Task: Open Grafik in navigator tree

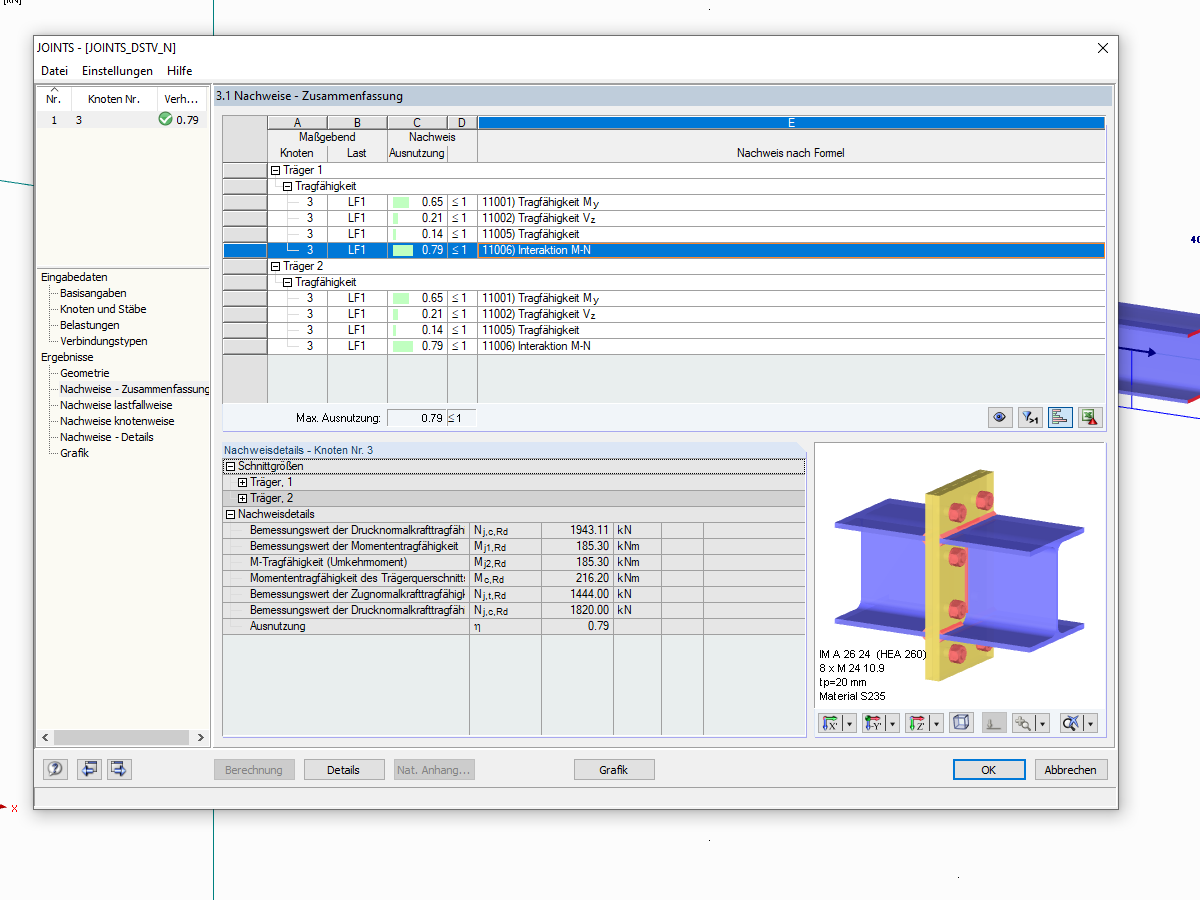Action: pyautogui.click(x=74, y=453)
